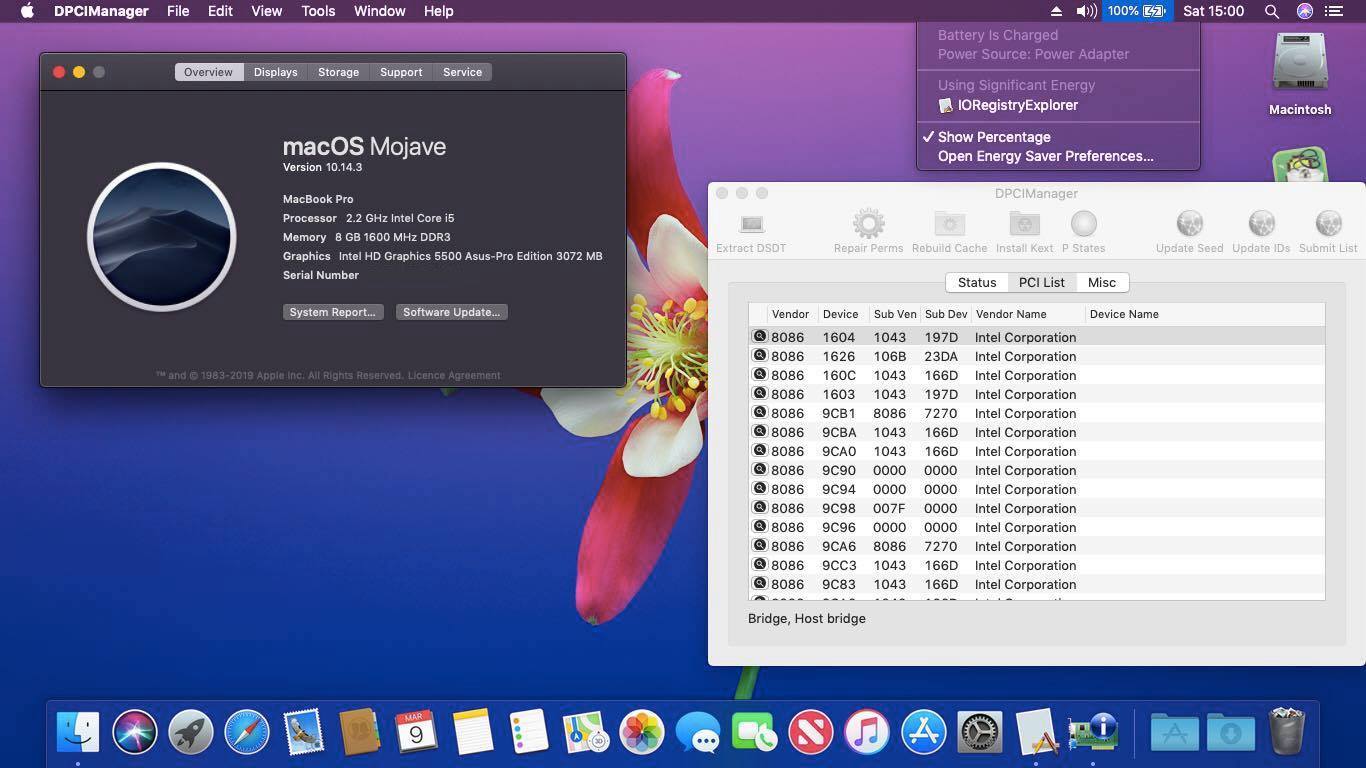Open Finder from the Dock
This screenshot has height=768, width=1366.
[78, 733]
